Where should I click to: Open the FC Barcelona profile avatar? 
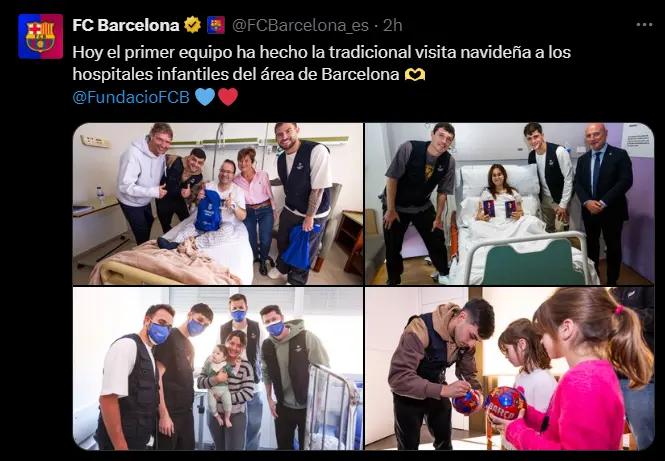point(40,36)
